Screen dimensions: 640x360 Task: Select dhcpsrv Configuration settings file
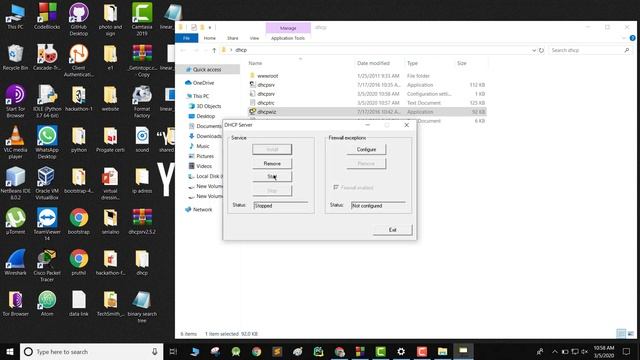pos(266,94)
